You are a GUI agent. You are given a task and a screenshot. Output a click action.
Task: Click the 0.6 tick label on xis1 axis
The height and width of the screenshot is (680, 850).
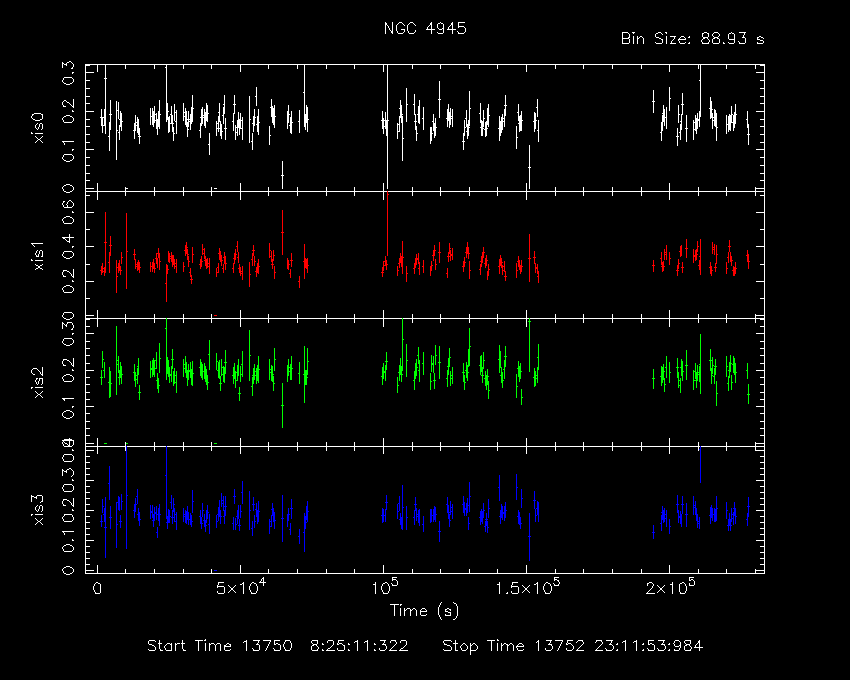pos(68,213)
